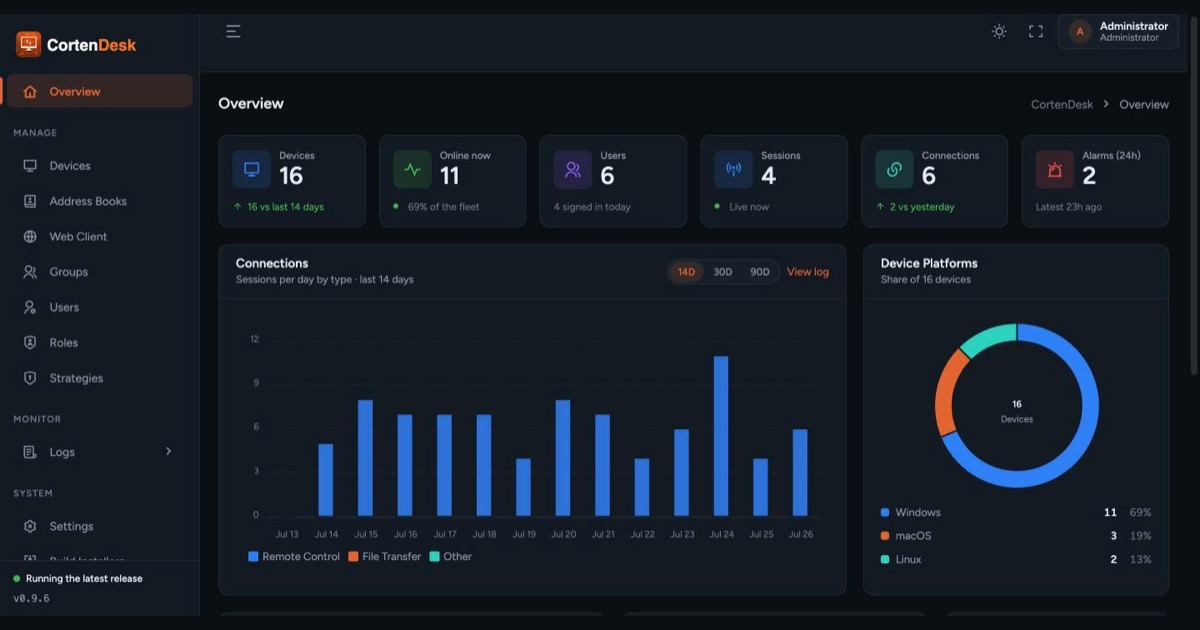Image resolution: width=1200 pixels, height=630 pixels.
Task: Toggle File Transfer legend series
Action: coord(385,557)
